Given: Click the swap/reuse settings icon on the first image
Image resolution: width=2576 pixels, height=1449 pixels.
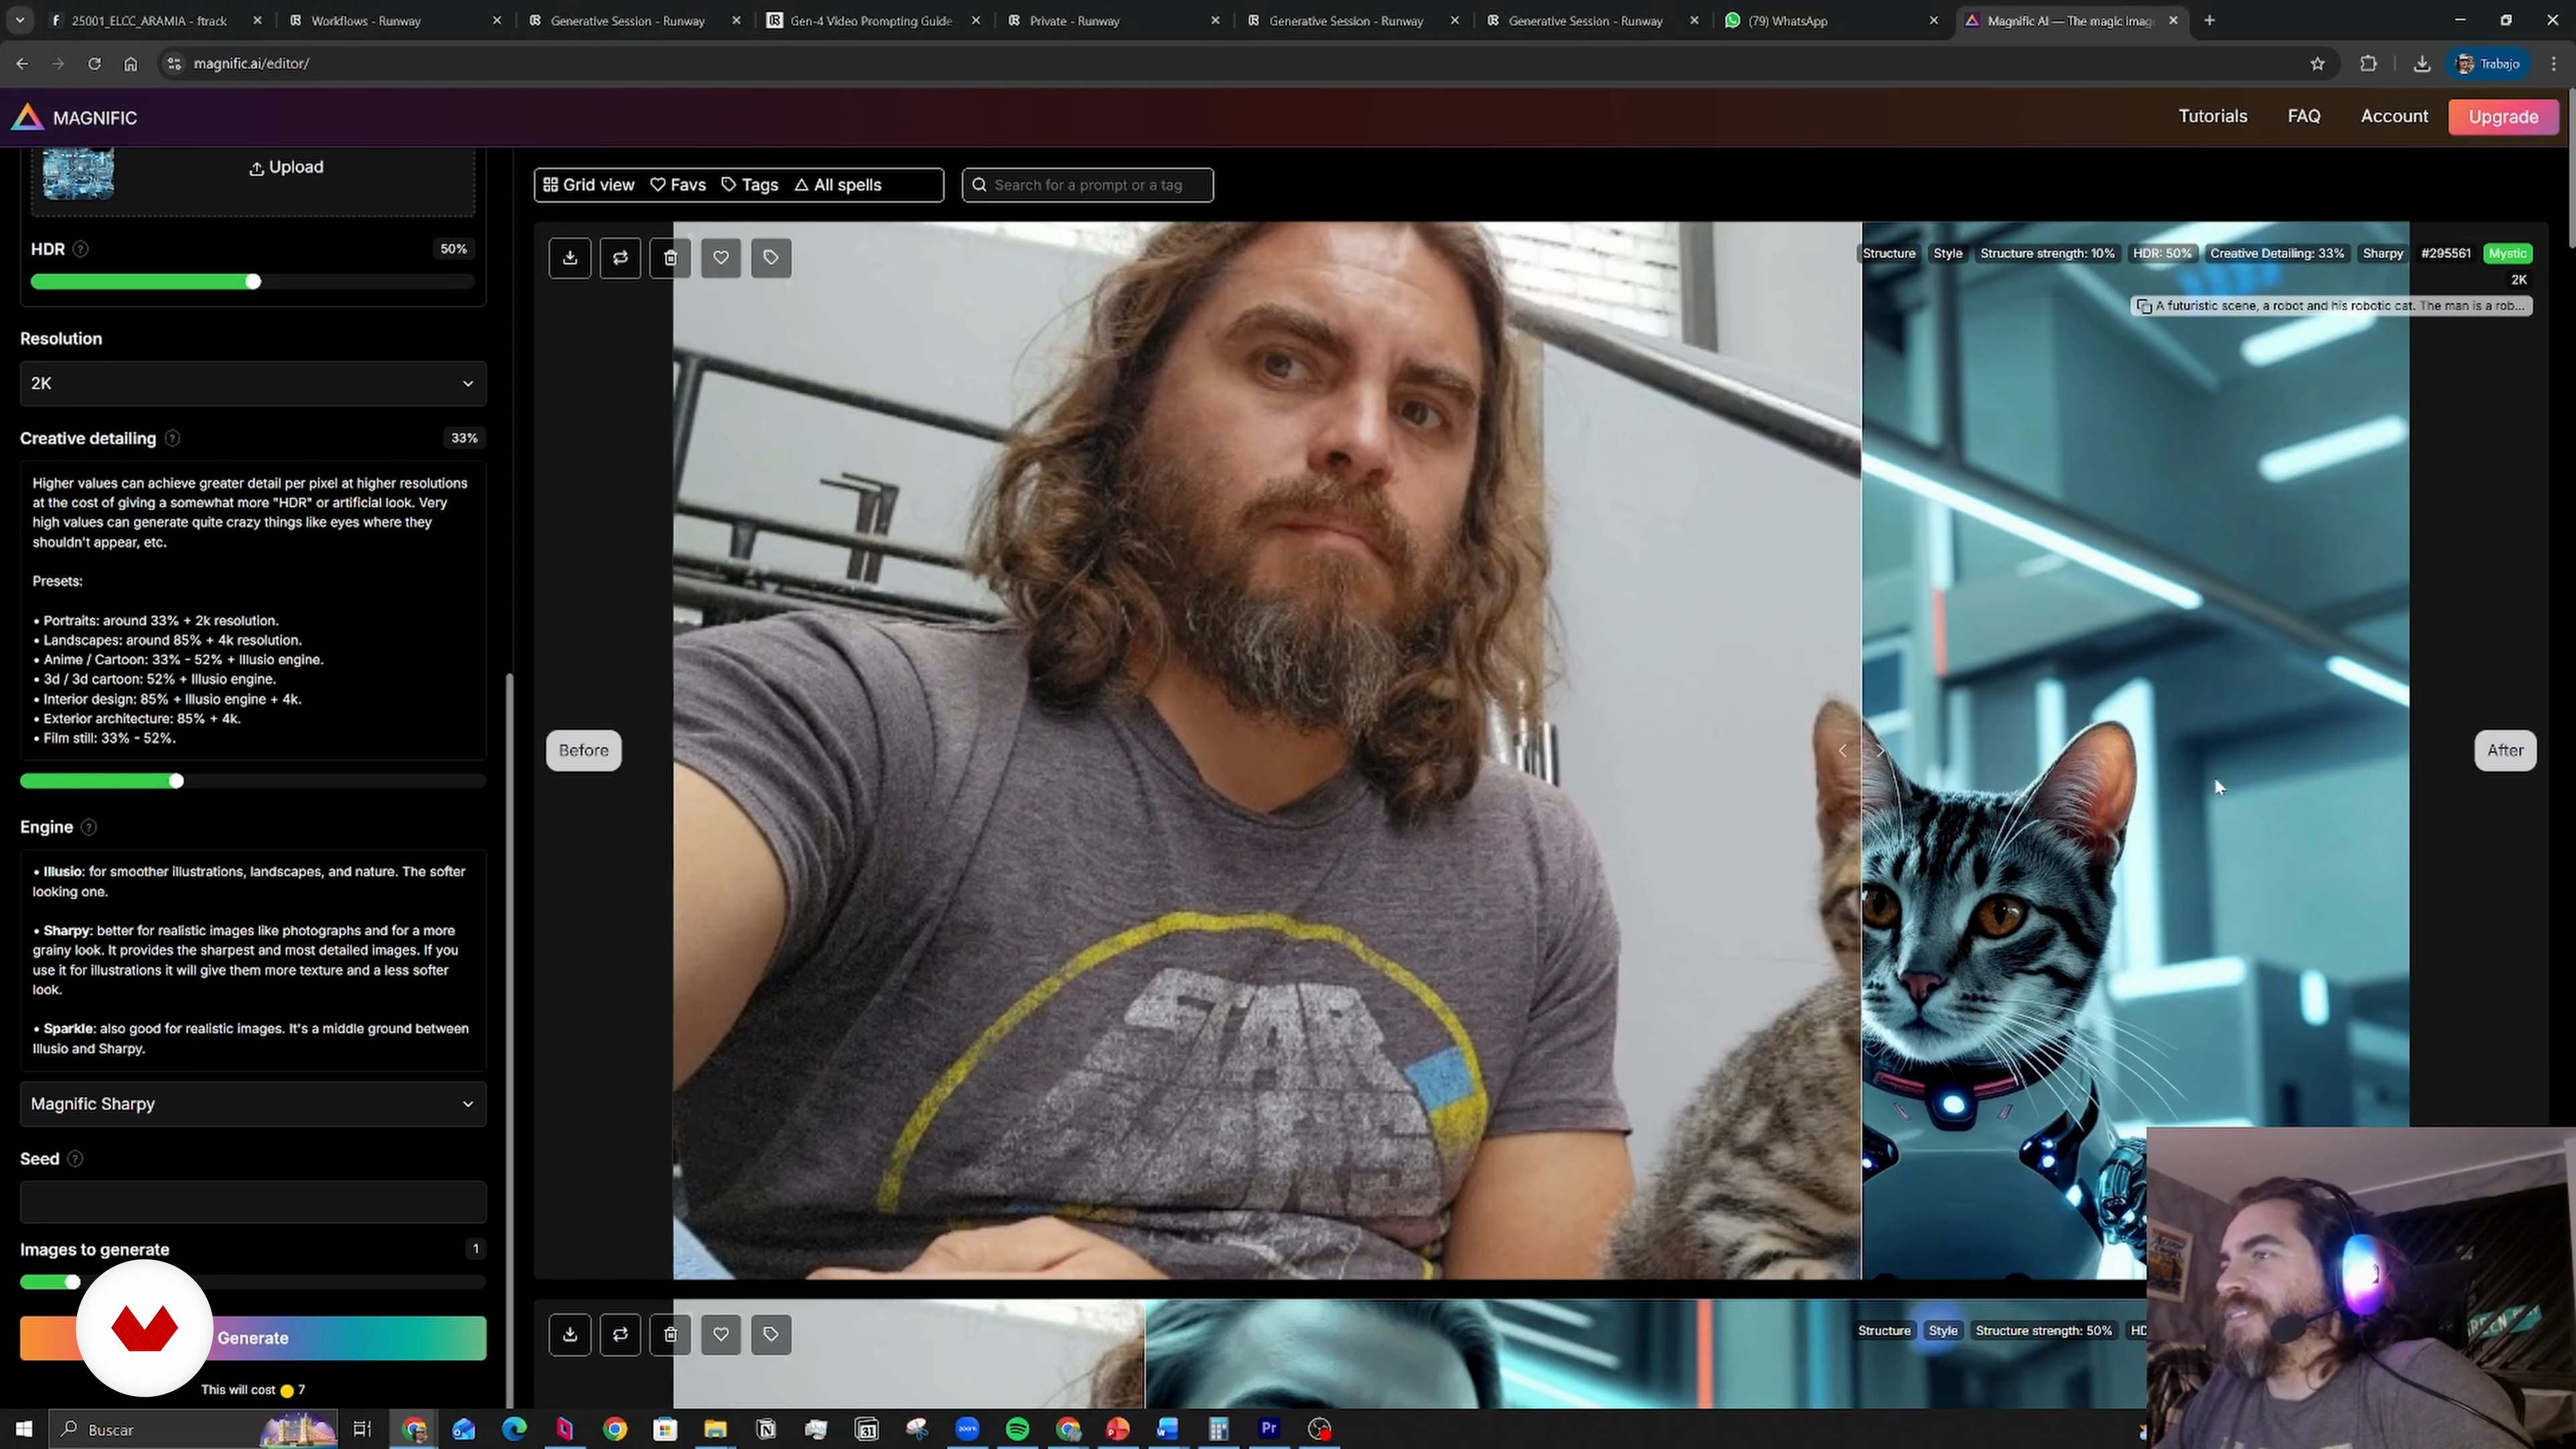Looking at the screenshot, I should click(x=620, y=258).
